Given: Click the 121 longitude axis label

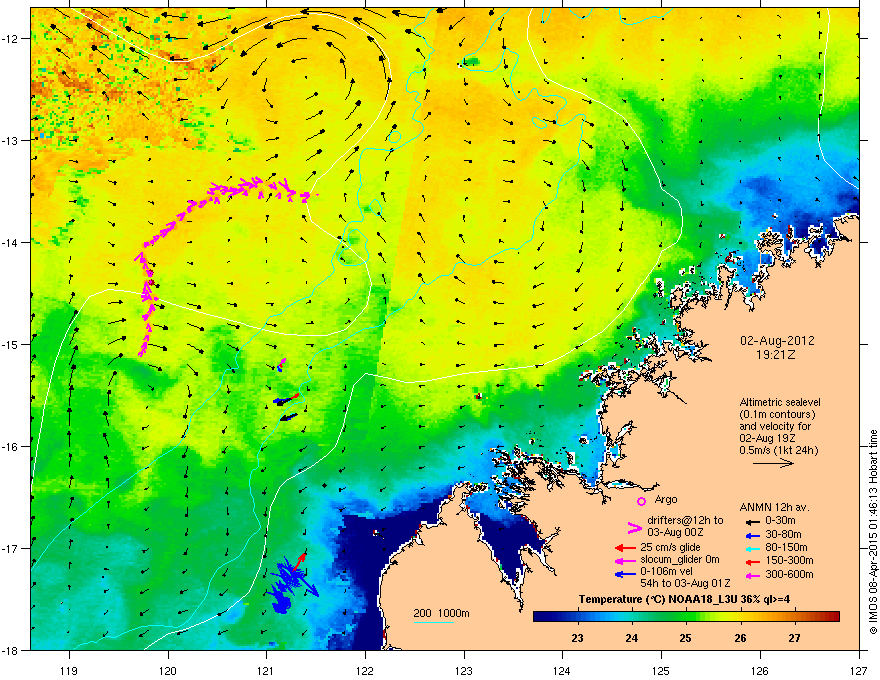Looking at the screenshot, I should (267, 671).
